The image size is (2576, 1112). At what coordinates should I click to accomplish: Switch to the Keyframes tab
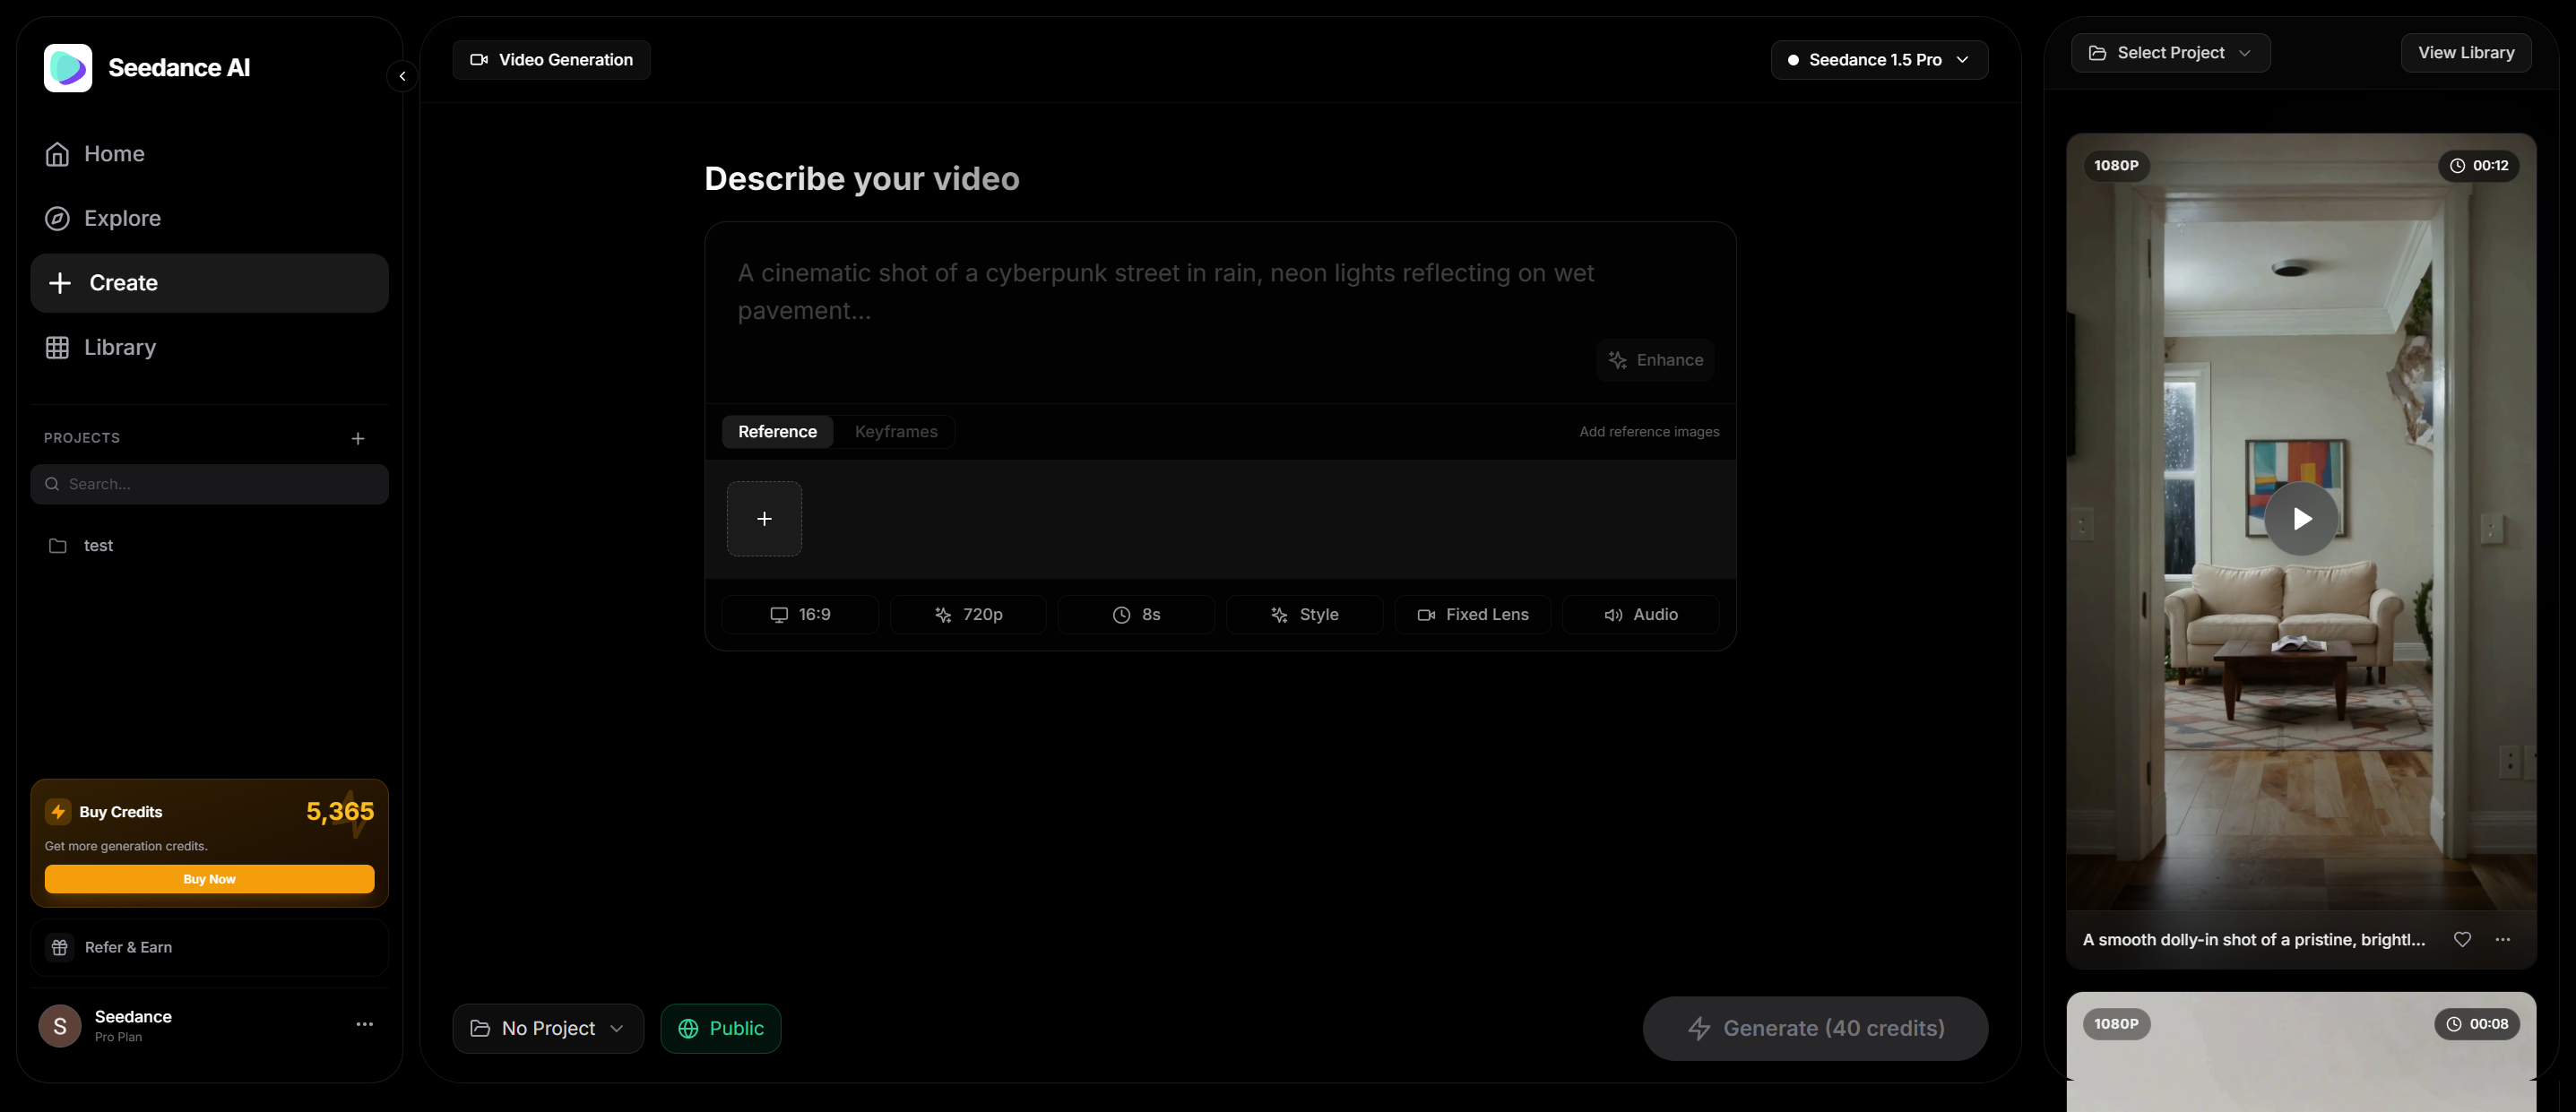[x=896, y=431]
